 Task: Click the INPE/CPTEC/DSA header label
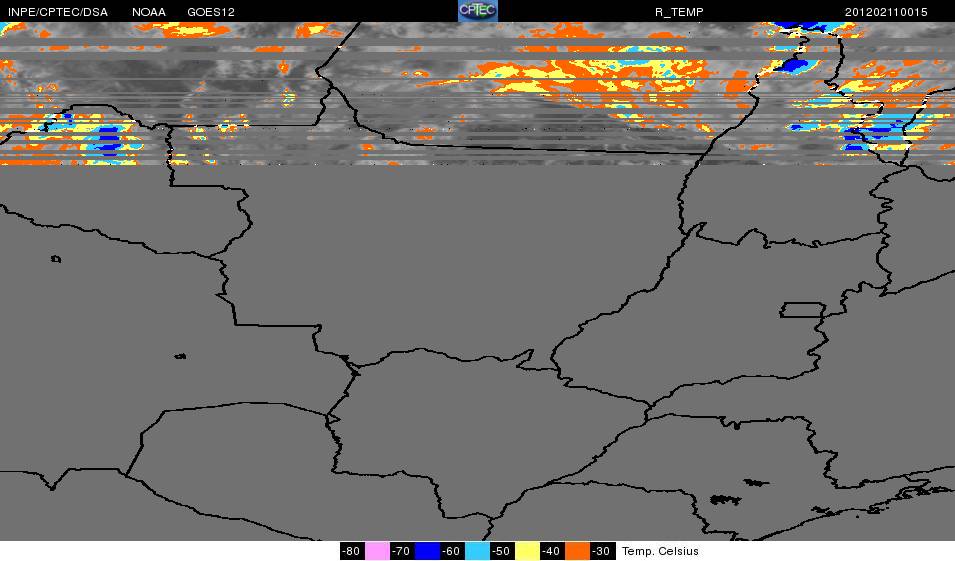58,12
